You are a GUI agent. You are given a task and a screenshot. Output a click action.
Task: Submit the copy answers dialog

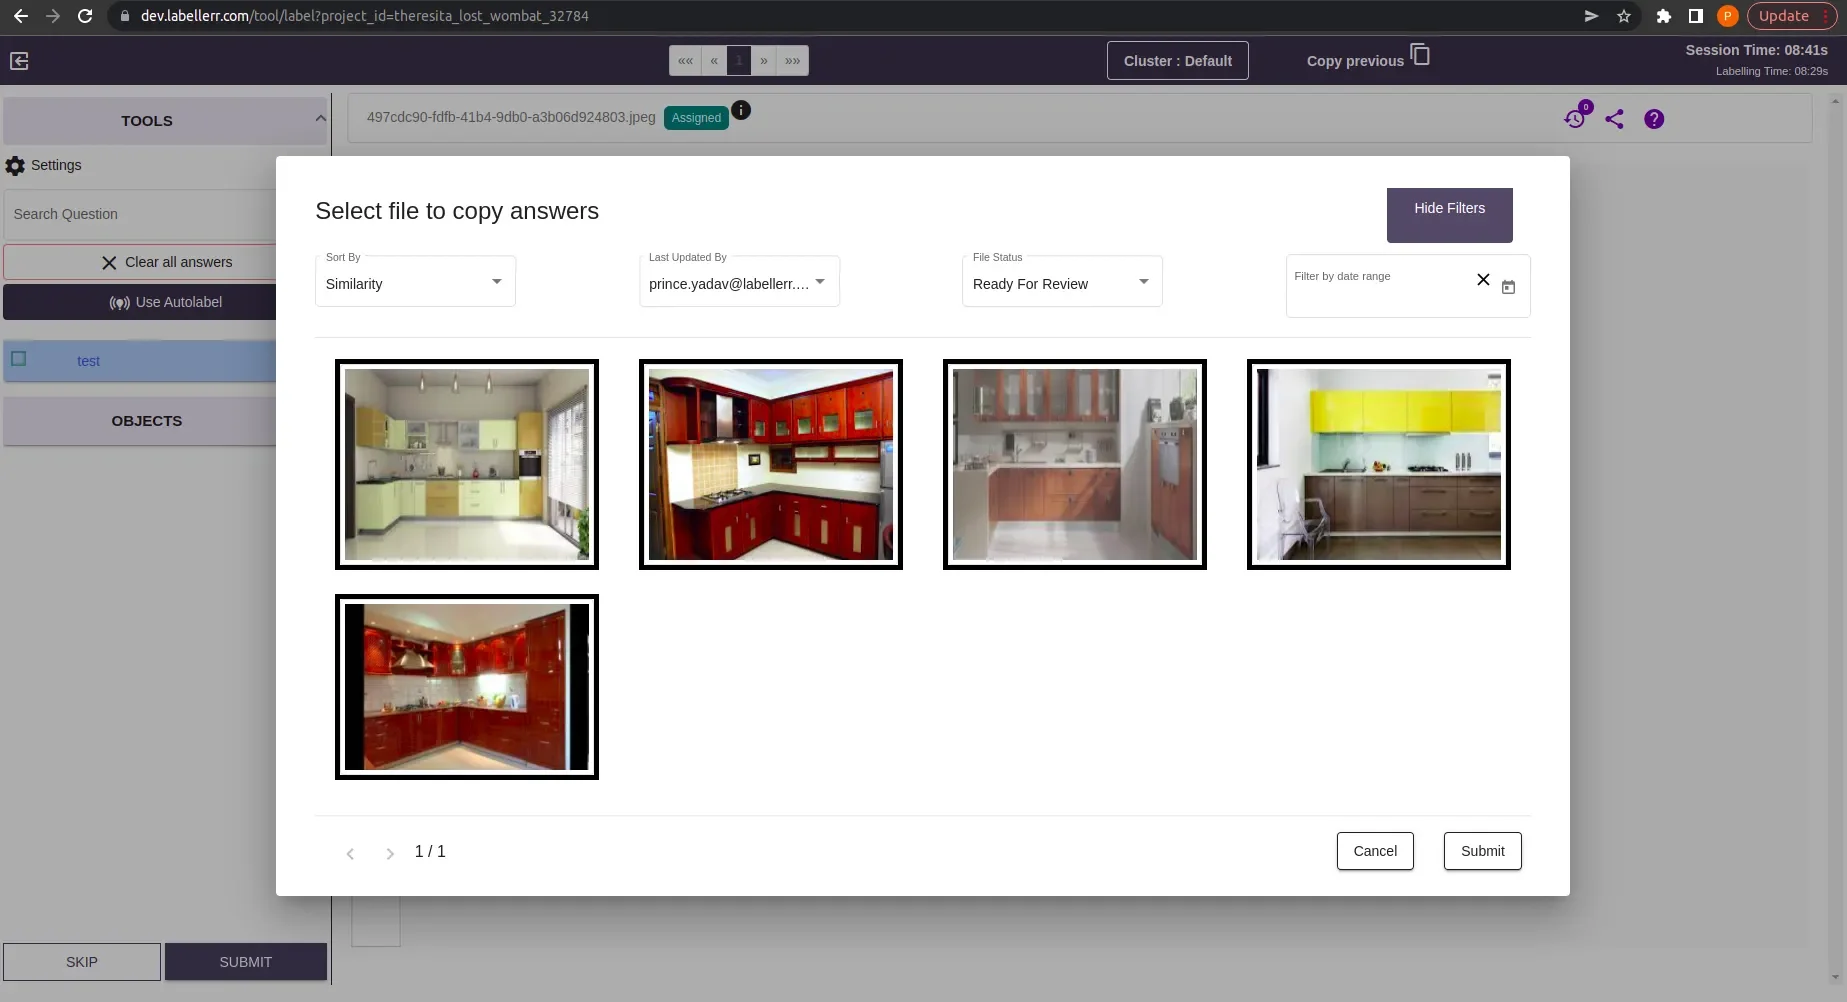pyautogui.click(x=1482, y=851)
